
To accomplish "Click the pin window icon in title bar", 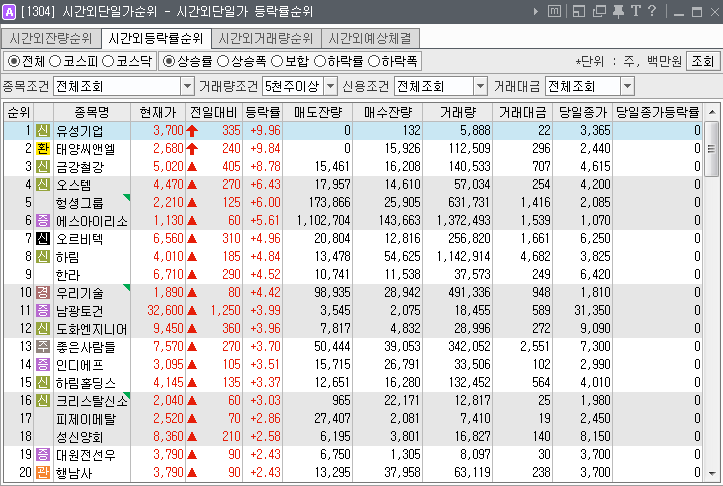I will pos(618,11).
